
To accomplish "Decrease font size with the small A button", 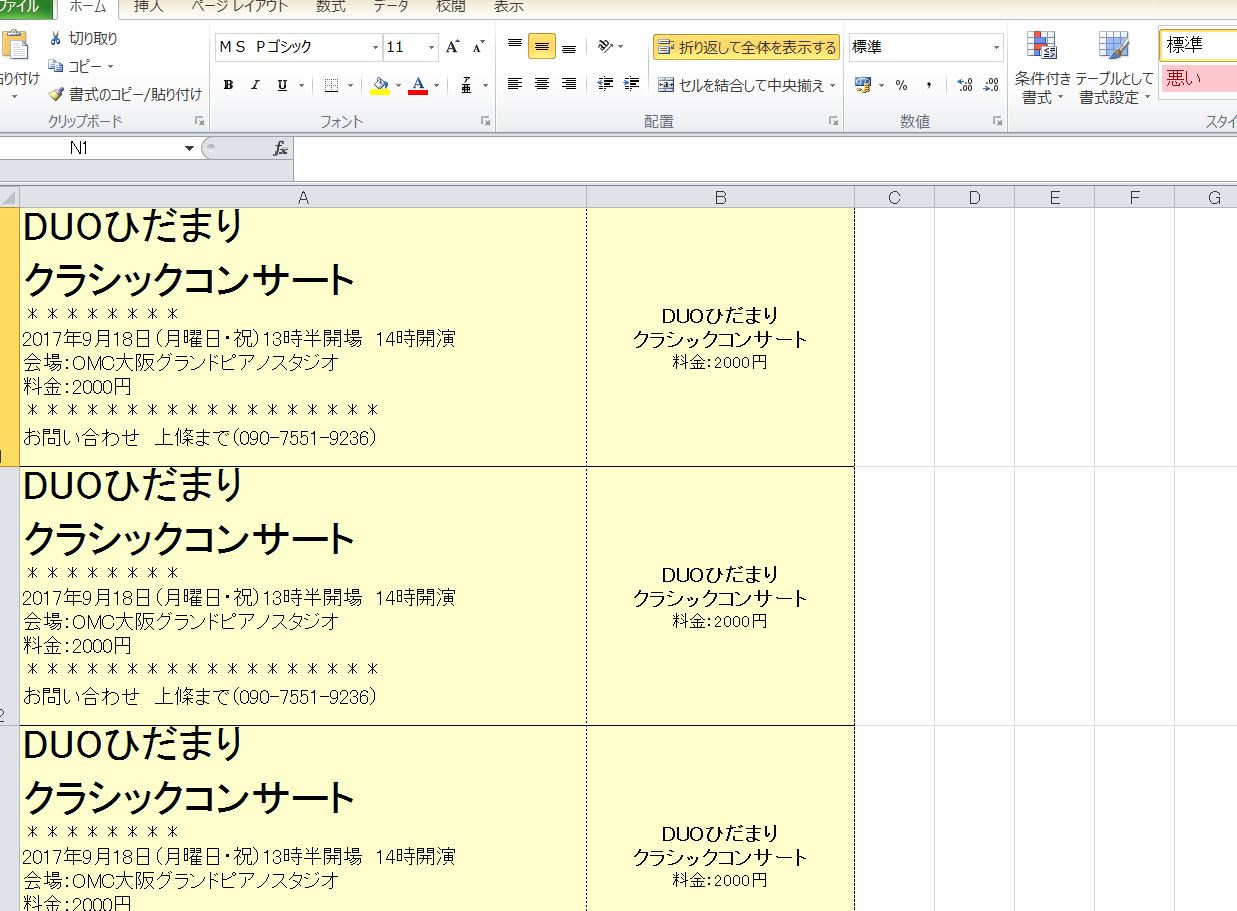I will pos(478,47).
